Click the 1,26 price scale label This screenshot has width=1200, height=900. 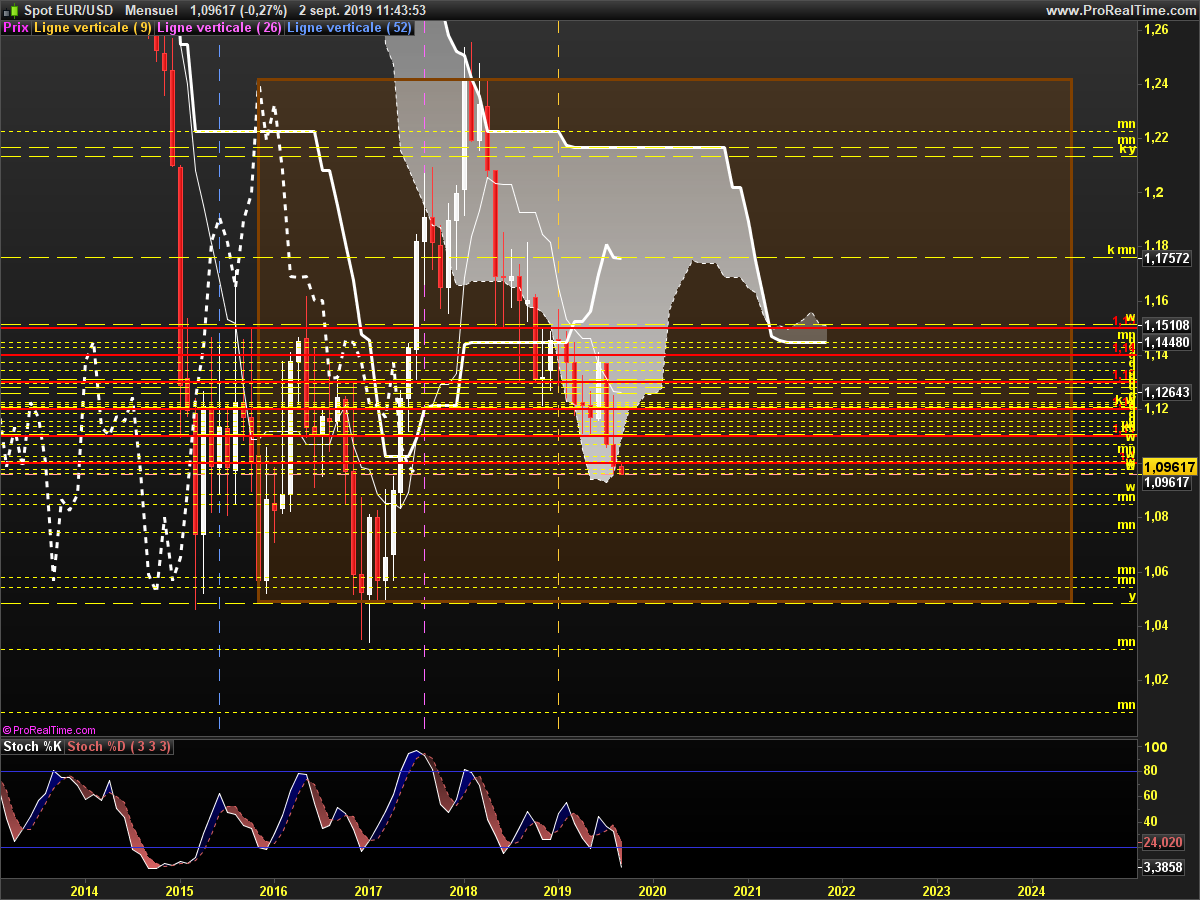coord(1156,30)
